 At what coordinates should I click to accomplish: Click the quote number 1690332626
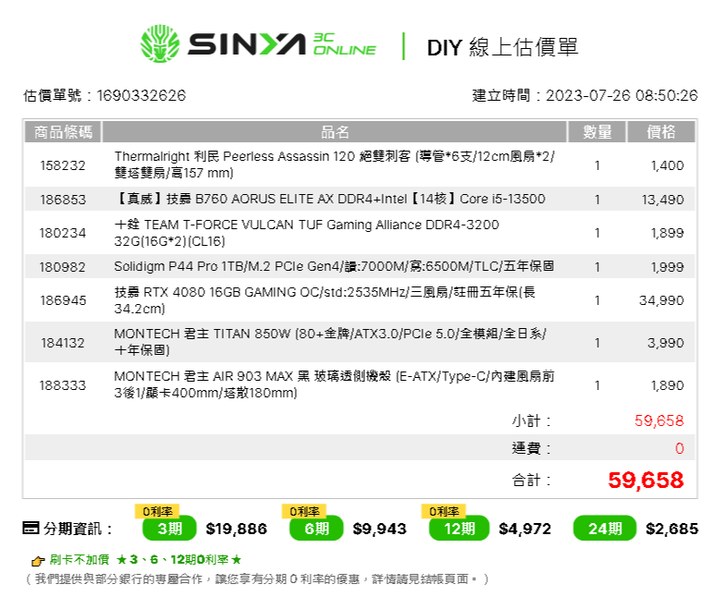click(141, 96)
